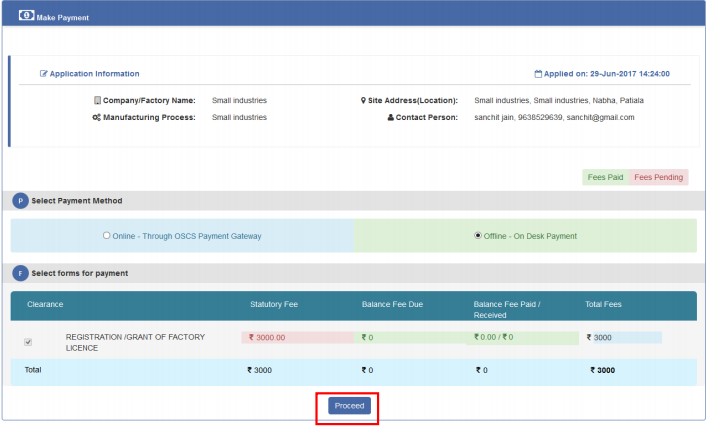Click the Manufacturing Process gears icon
Image resolution: width=706 pixels, height=426 pixels.
point(96,117)
